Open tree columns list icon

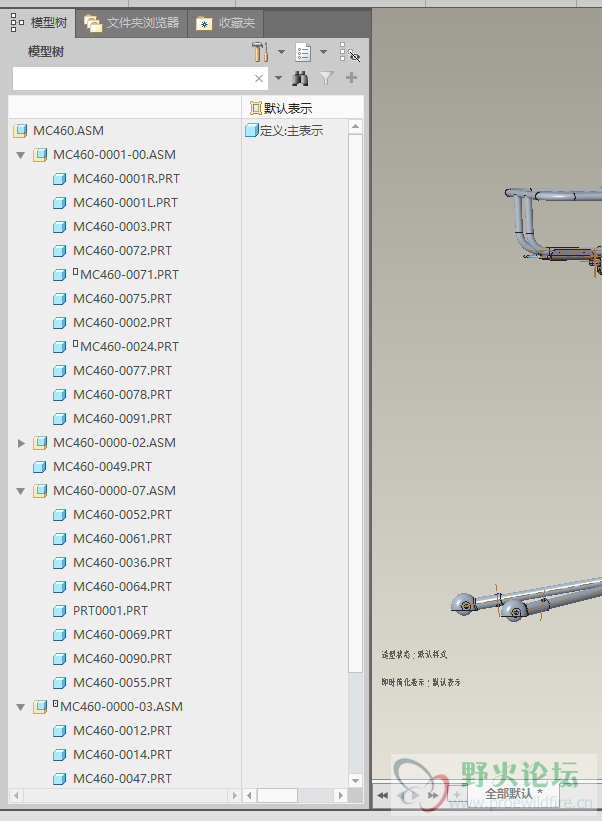(x=303, y=52)
